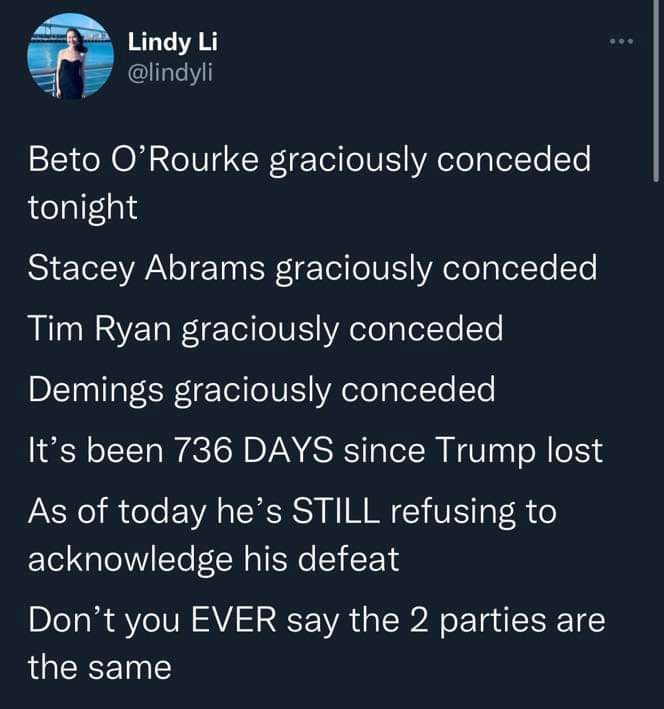Click the capitalized word EVER
664x709 pixels.
click(x=233, y=620)
